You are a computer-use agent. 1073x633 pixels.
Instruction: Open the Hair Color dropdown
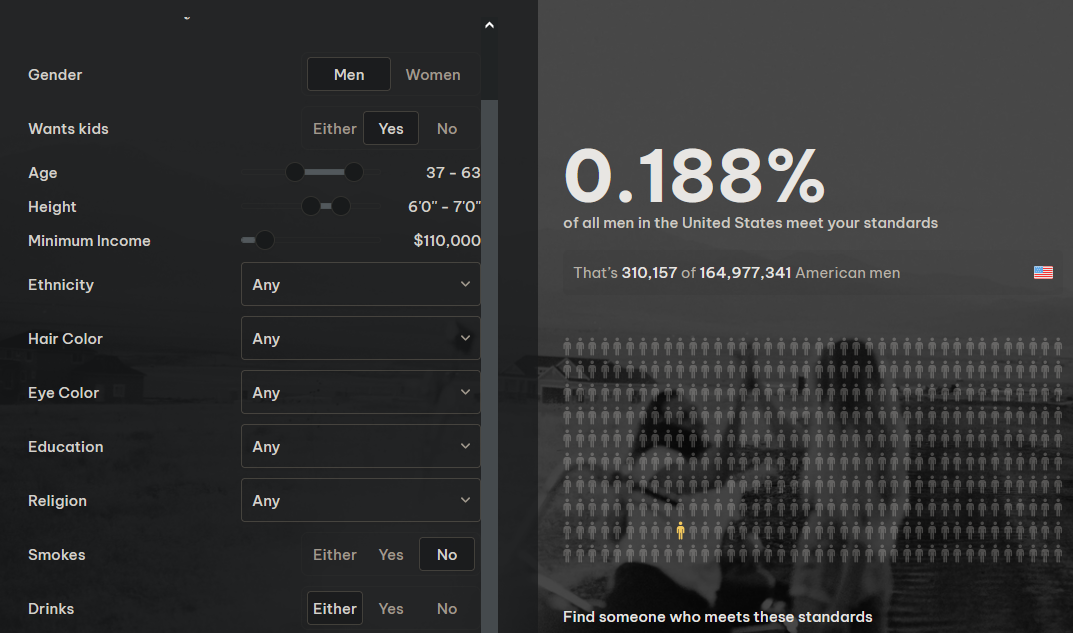[x=361, y=338]
